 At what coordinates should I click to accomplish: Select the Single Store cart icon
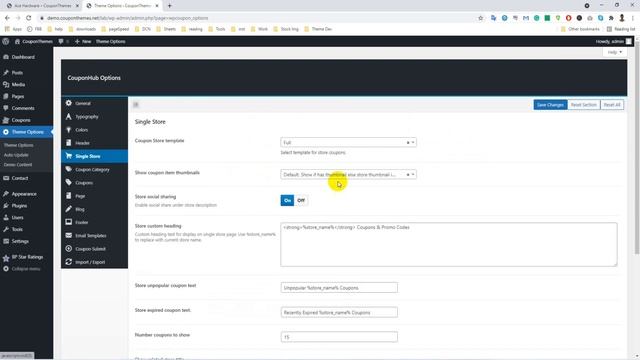69,156
